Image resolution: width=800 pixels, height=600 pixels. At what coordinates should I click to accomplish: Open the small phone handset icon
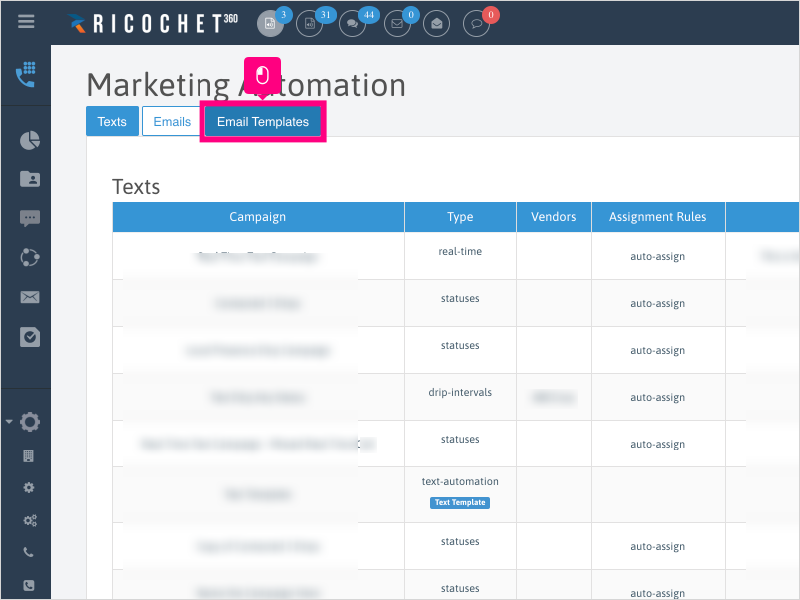[29, 552]
